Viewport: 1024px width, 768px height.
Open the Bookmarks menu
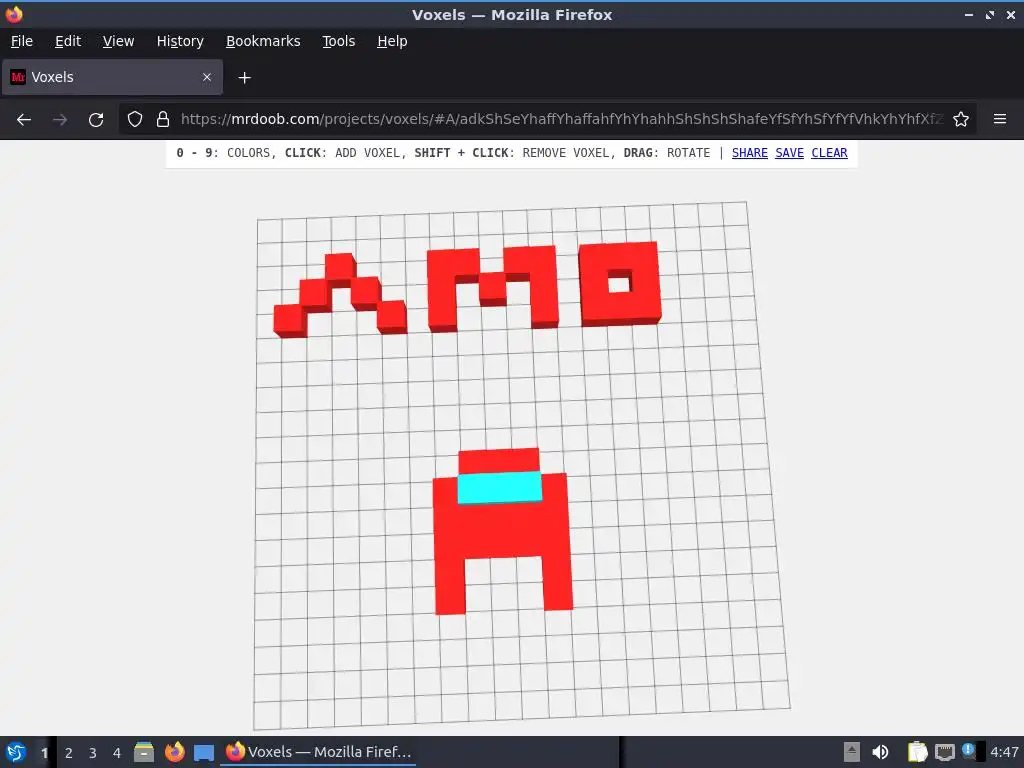[263, 41]
